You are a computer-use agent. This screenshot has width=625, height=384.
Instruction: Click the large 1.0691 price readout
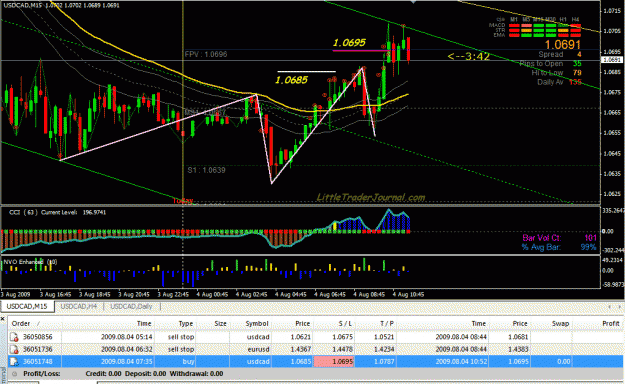tap(563, 44)
